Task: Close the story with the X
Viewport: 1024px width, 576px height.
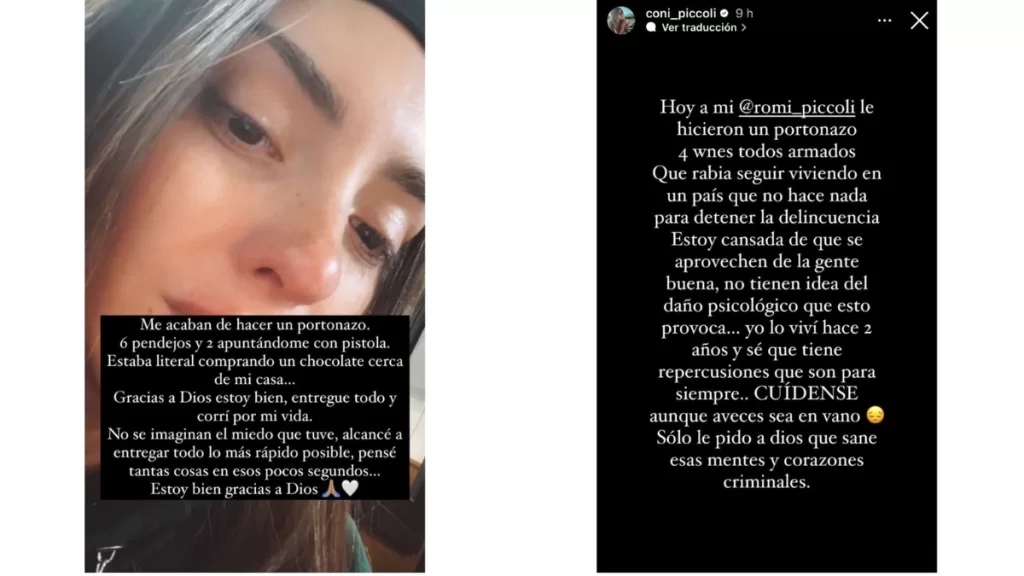Action: click(920, 21)
